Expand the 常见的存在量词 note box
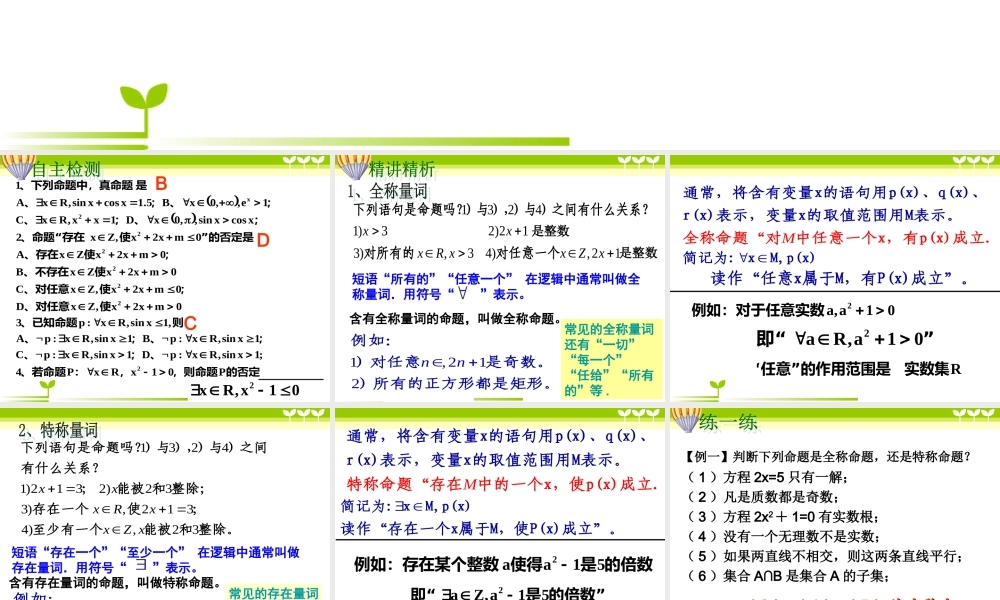This screenshot has height=600, width=1000. coord(273,592)
